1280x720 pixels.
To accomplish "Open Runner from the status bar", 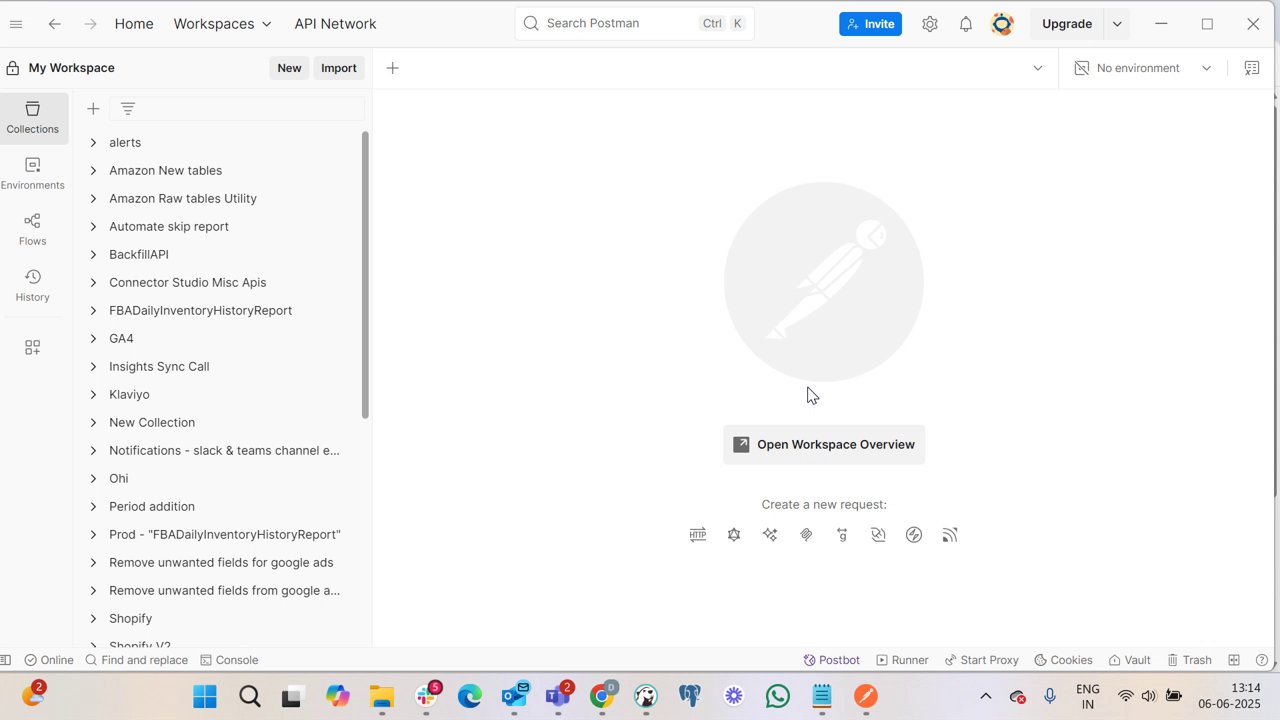I will click(902, 660).
